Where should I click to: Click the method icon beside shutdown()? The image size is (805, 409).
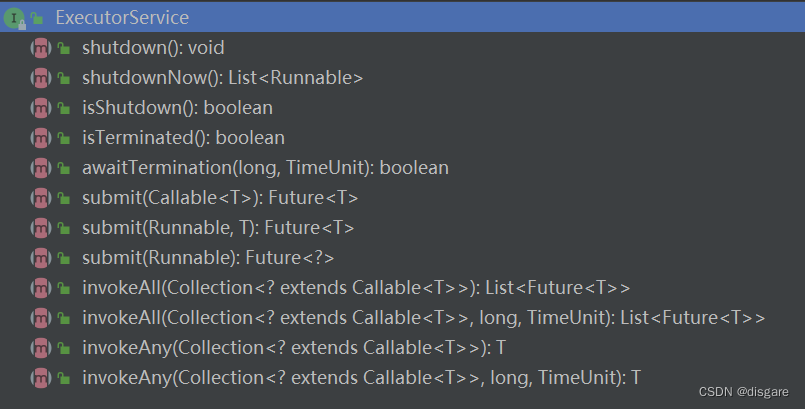coord(41,47)
